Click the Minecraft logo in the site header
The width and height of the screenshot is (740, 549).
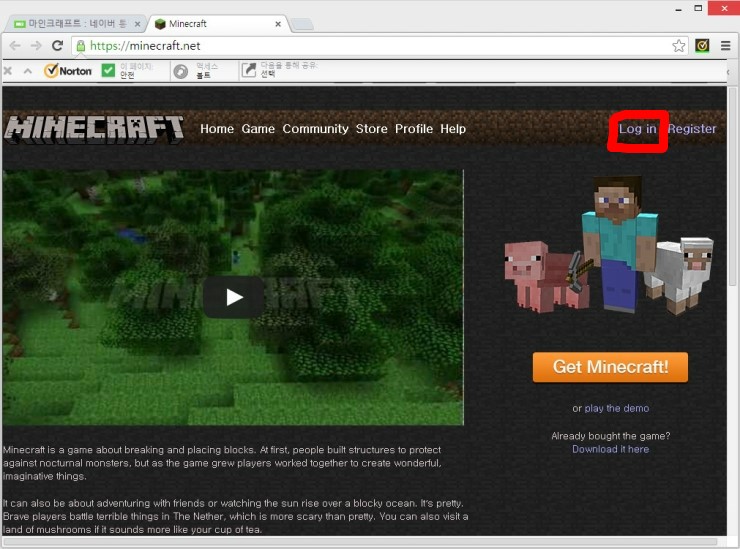click(x=94, y=129)
